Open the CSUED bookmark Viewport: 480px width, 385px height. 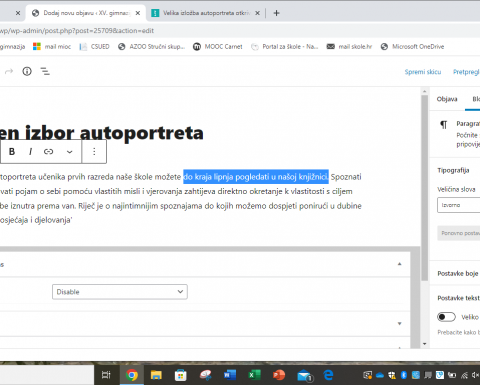coord(95,47)
